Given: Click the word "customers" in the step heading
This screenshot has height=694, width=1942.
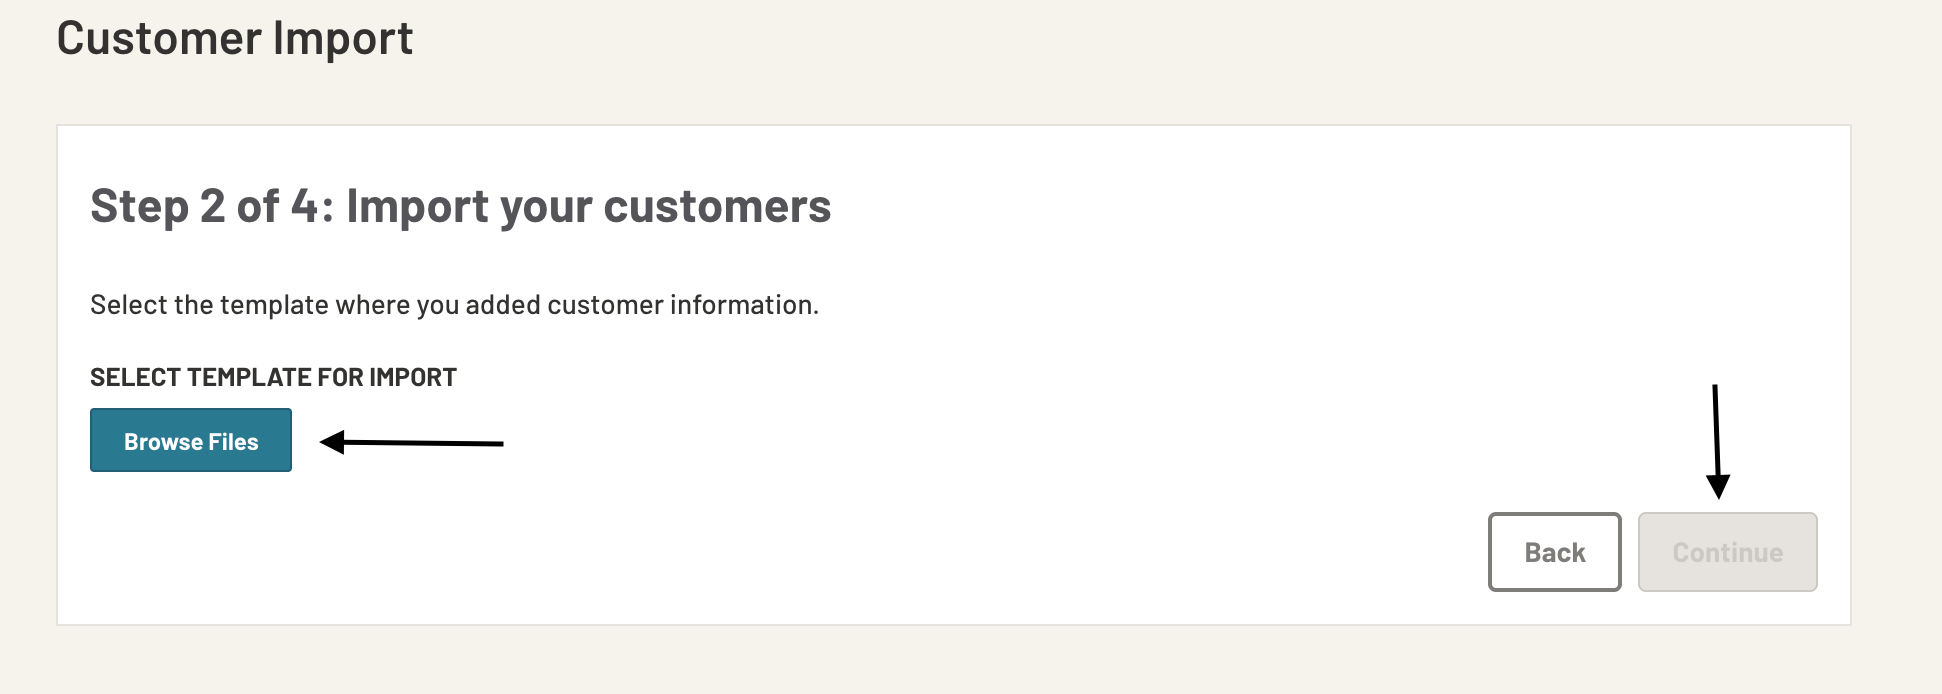Looking at the screenshot, I should [x=717, y=206].
